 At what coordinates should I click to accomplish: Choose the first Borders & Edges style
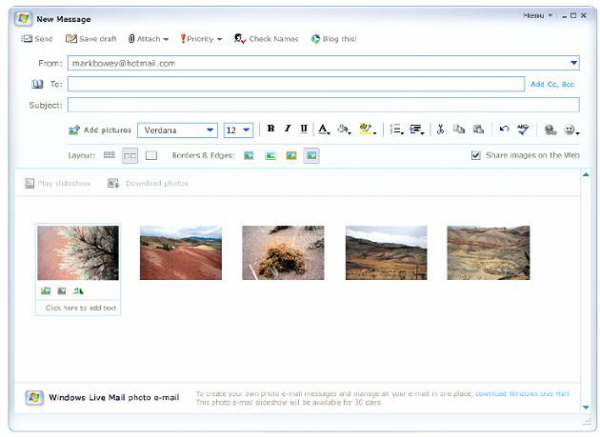(249, 155)
